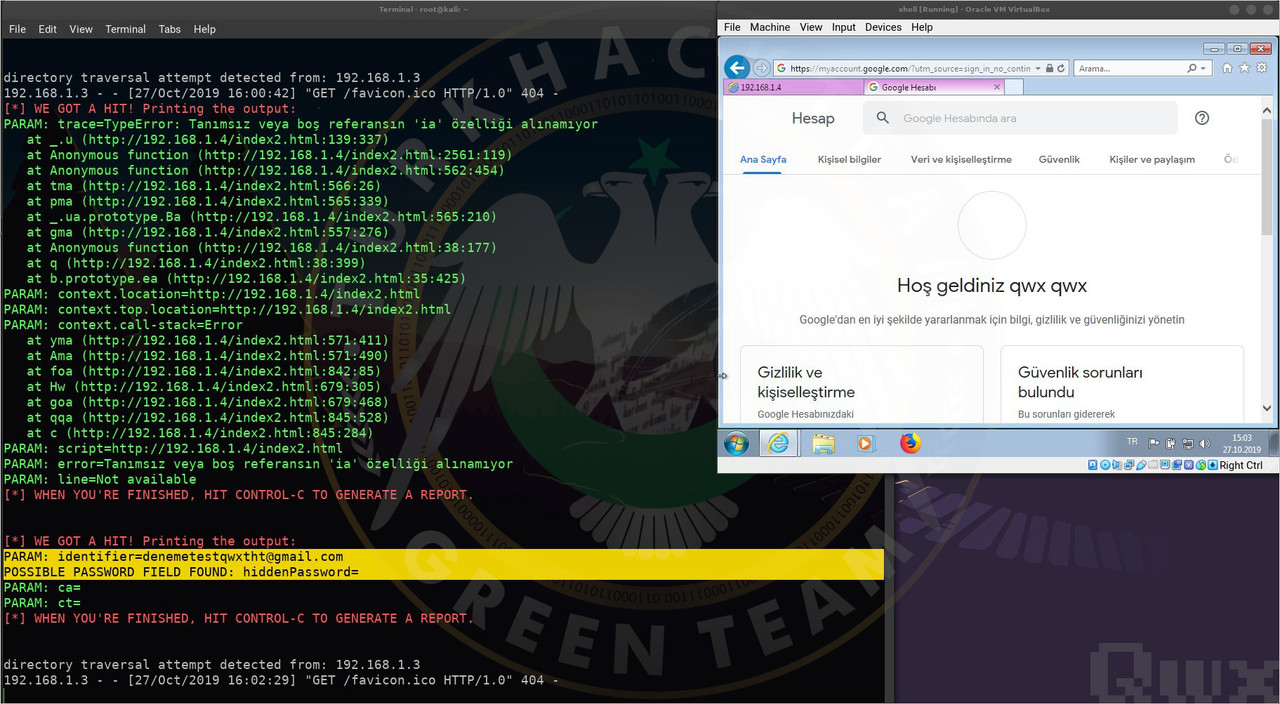Close the Google Hesabı tab

(x=997, y=87)
